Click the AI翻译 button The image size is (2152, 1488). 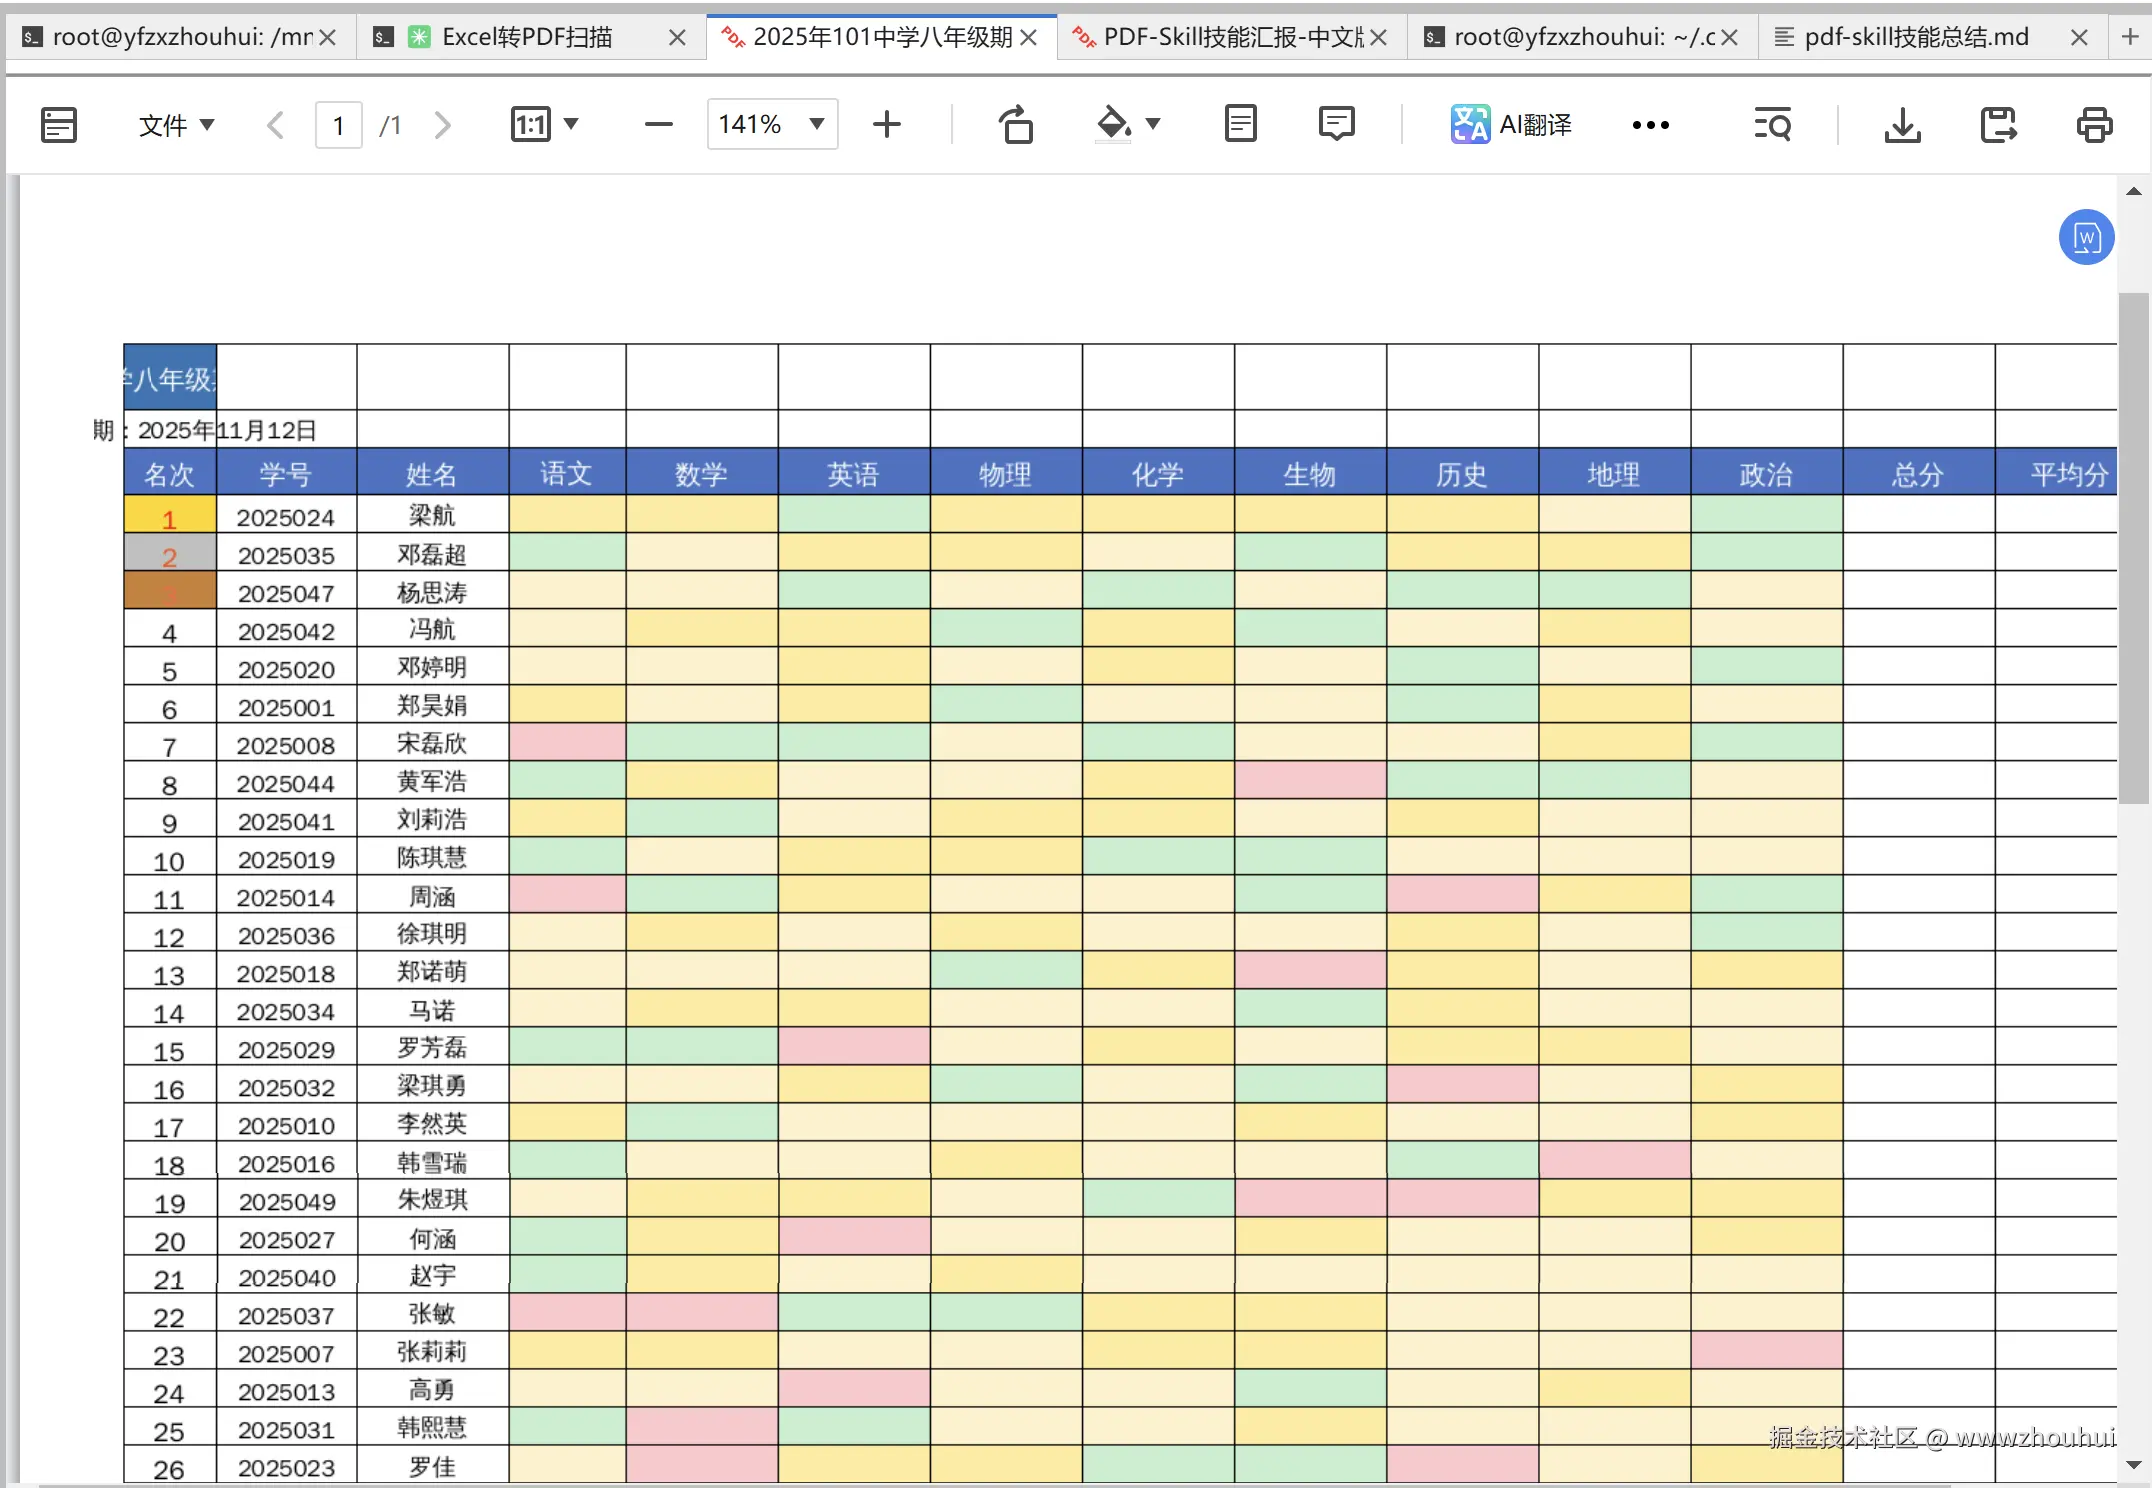tap(1511, 125)
